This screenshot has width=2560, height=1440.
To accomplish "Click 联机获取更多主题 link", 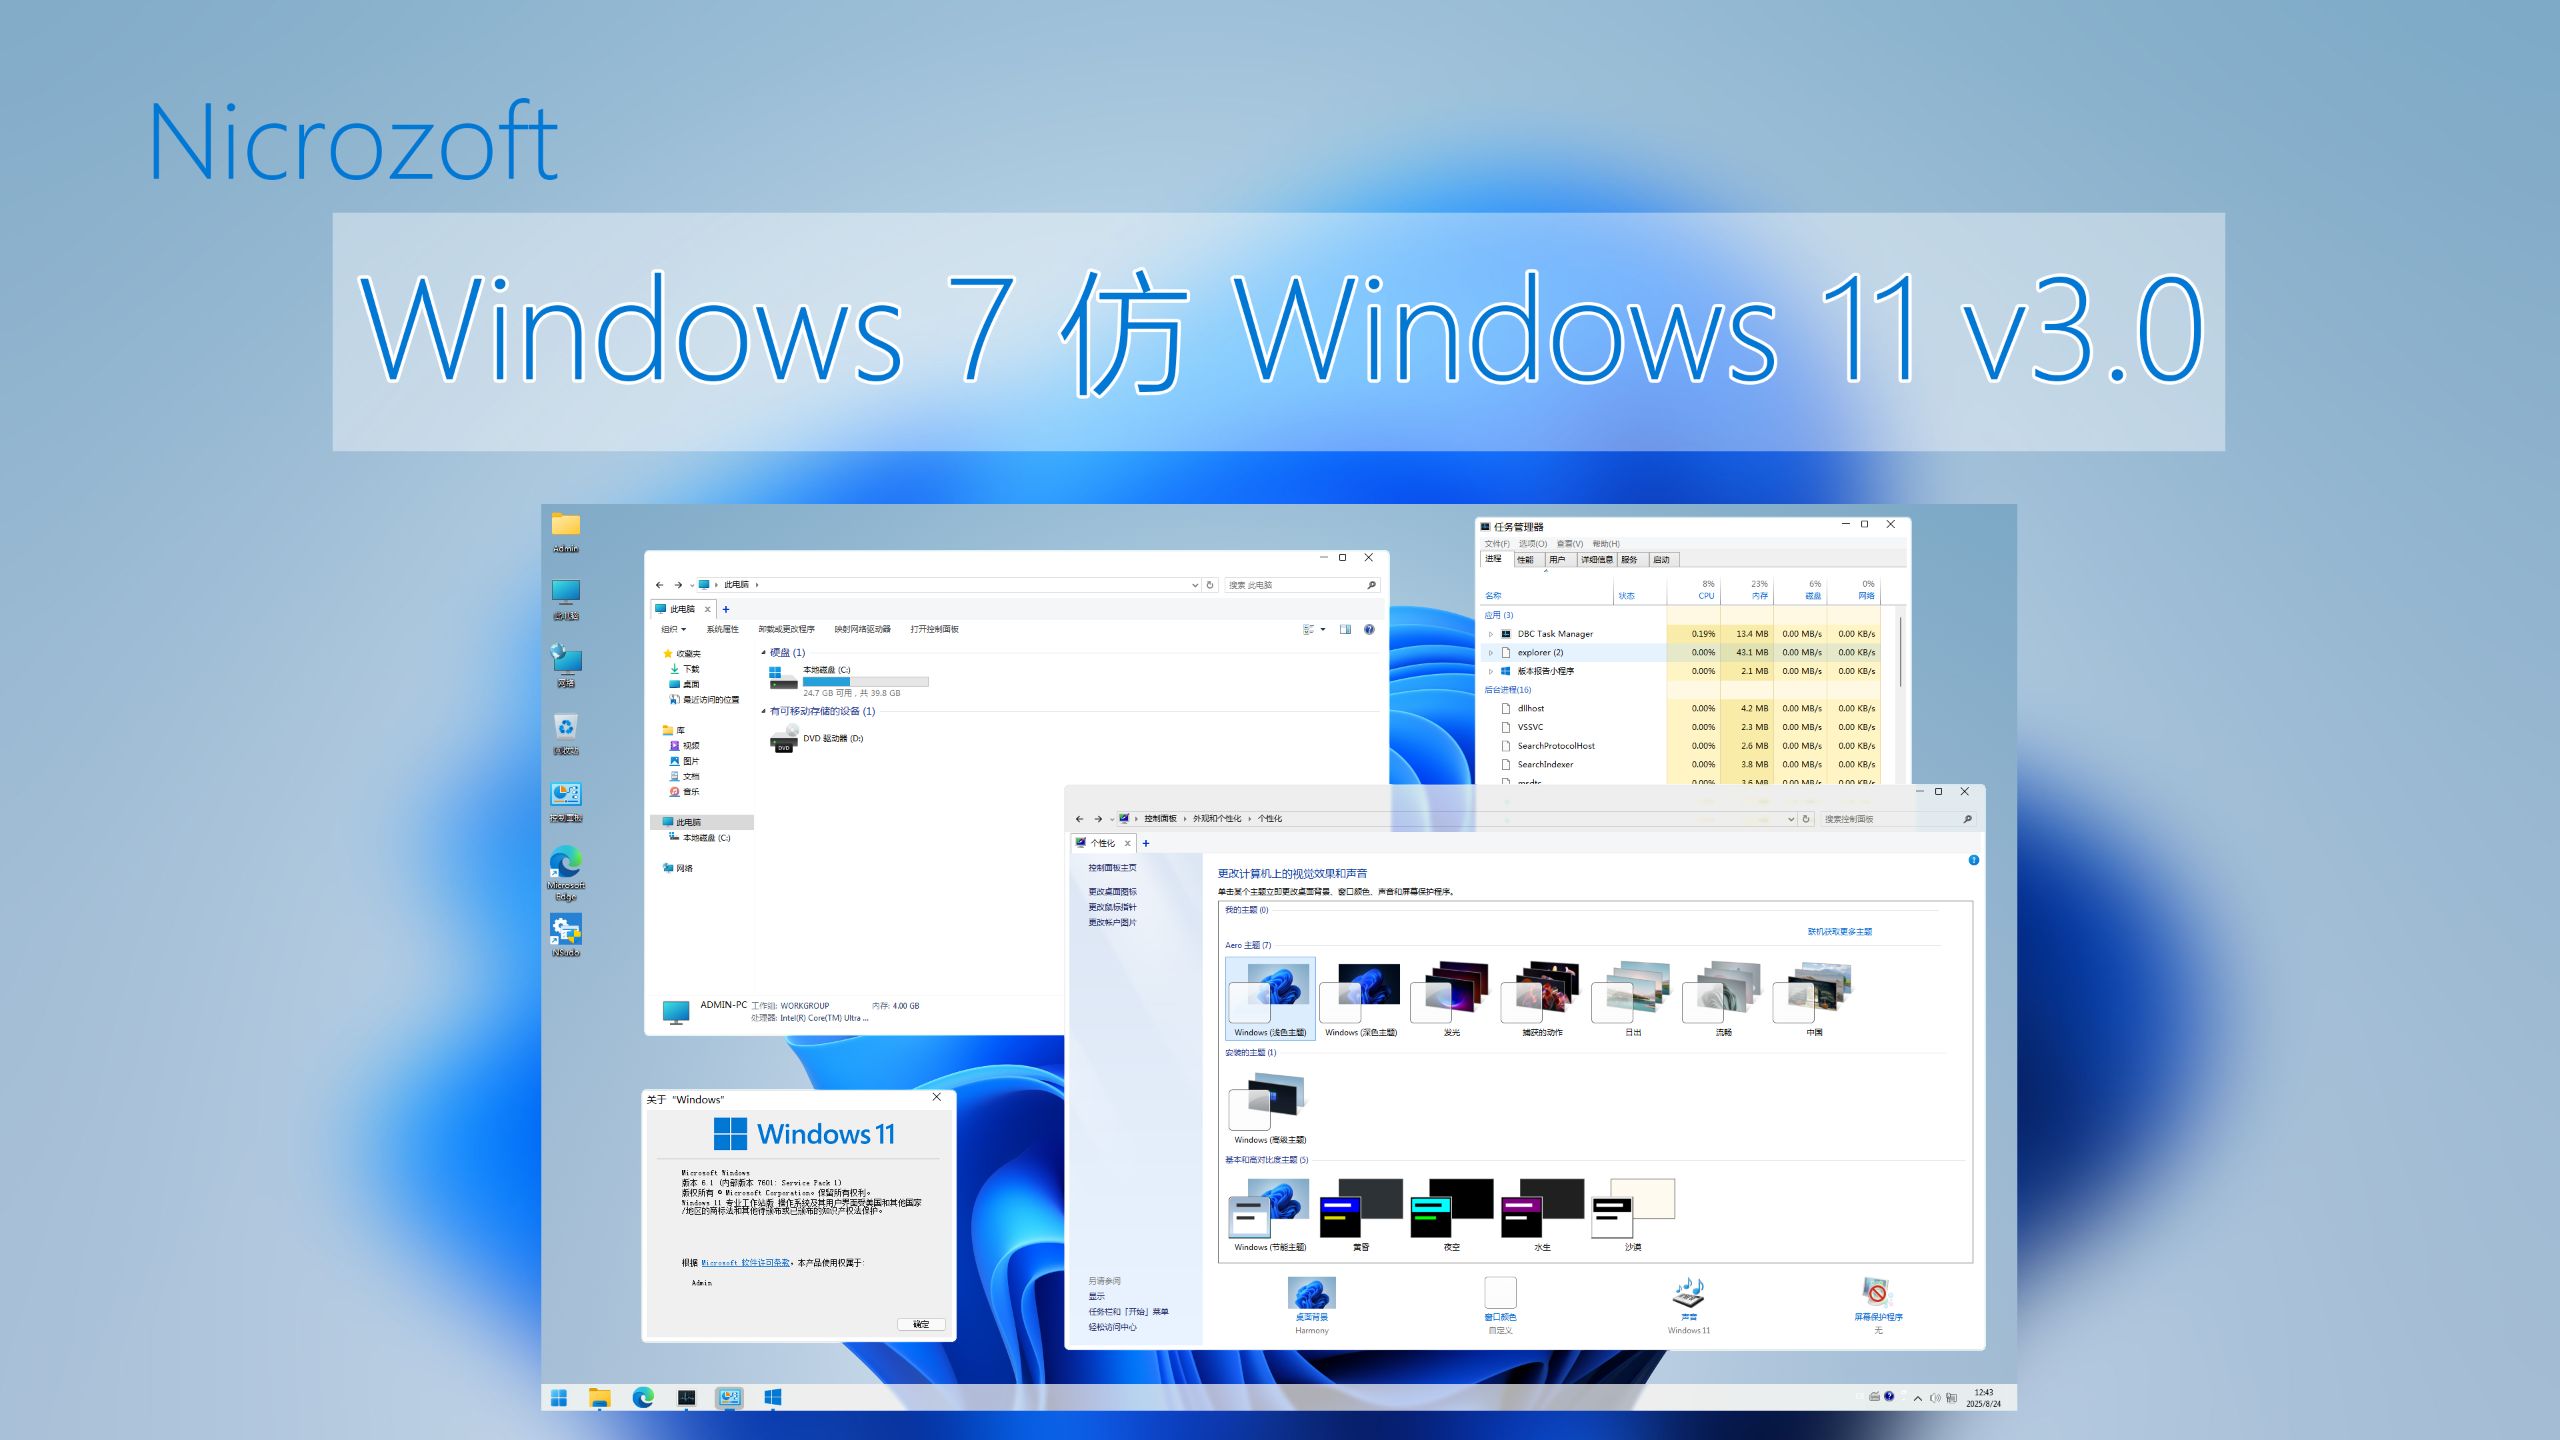I will tap(1839, 931).
